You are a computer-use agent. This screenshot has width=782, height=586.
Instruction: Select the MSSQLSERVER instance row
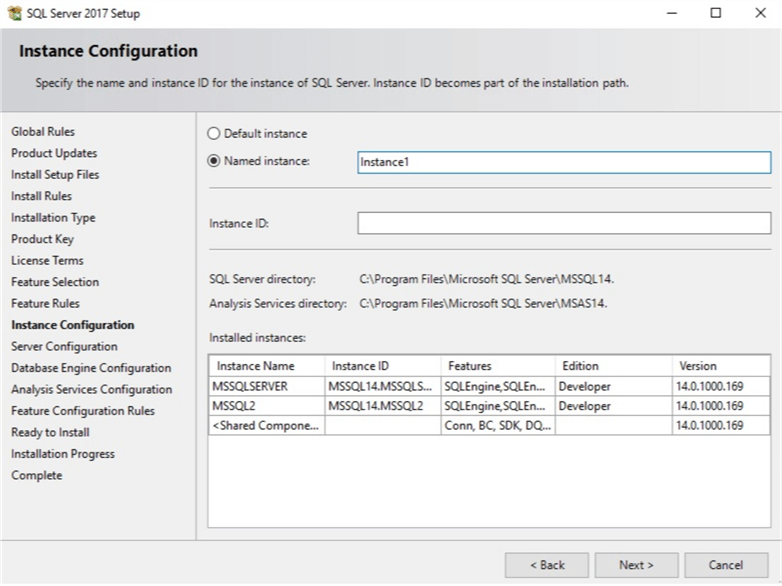[489, 387]
